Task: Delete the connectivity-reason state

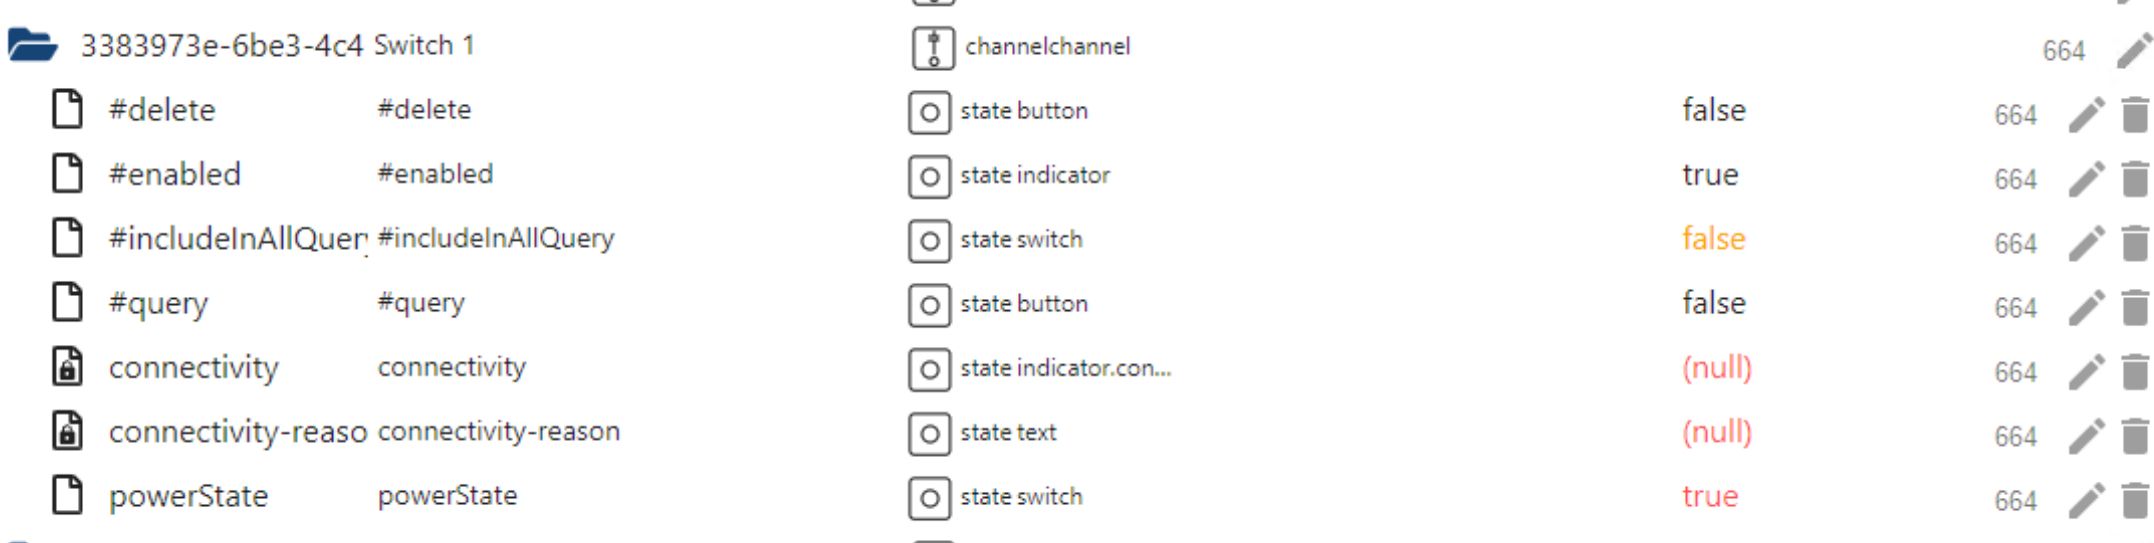Action: pos(2135,436)
